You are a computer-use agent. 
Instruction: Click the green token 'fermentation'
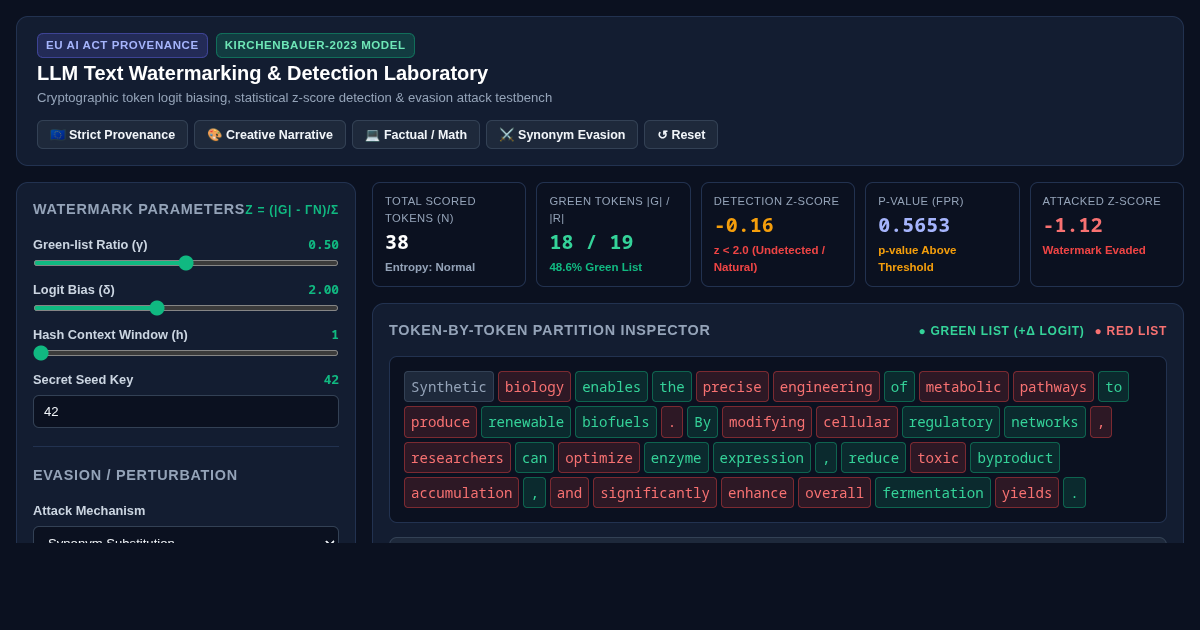tap(933, 493)
